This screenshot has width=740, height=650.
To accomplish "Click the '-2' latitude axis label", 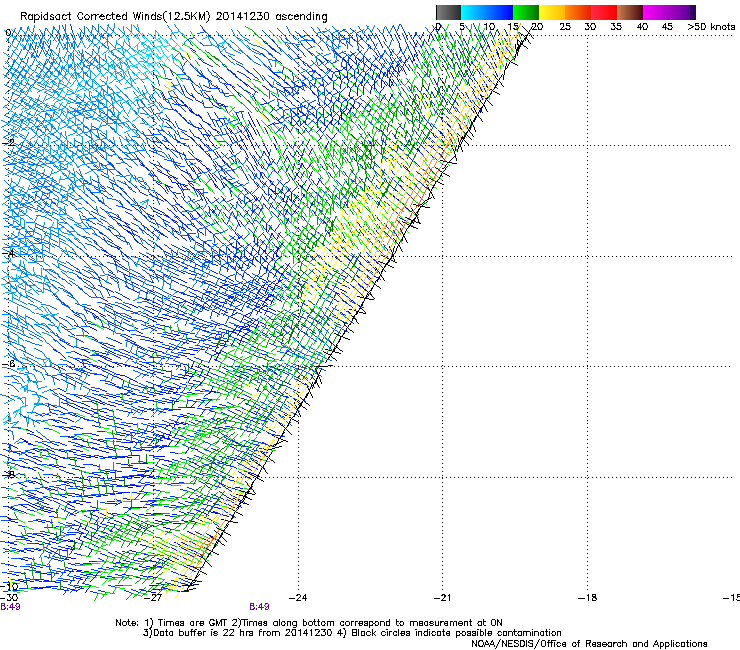I will coord(8,143).
